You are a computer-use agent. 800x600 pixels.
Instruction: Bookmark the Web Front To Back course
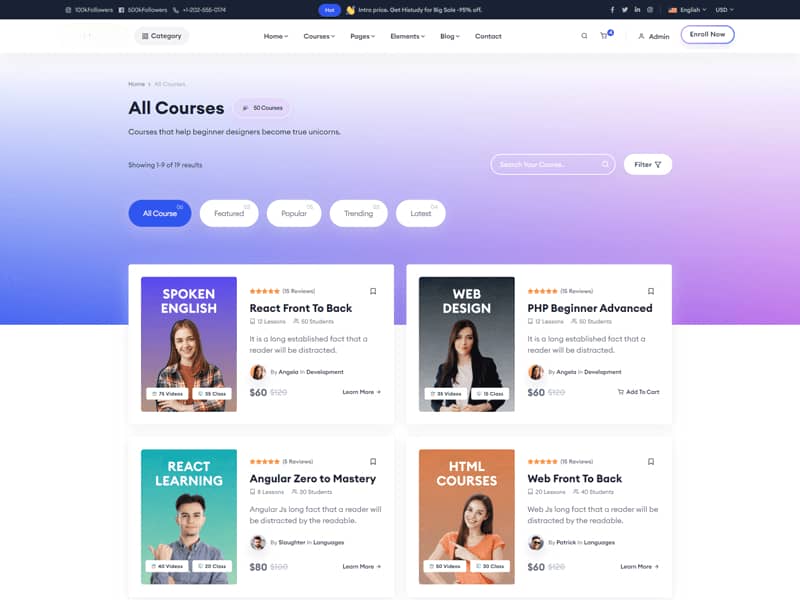[651, 462]
